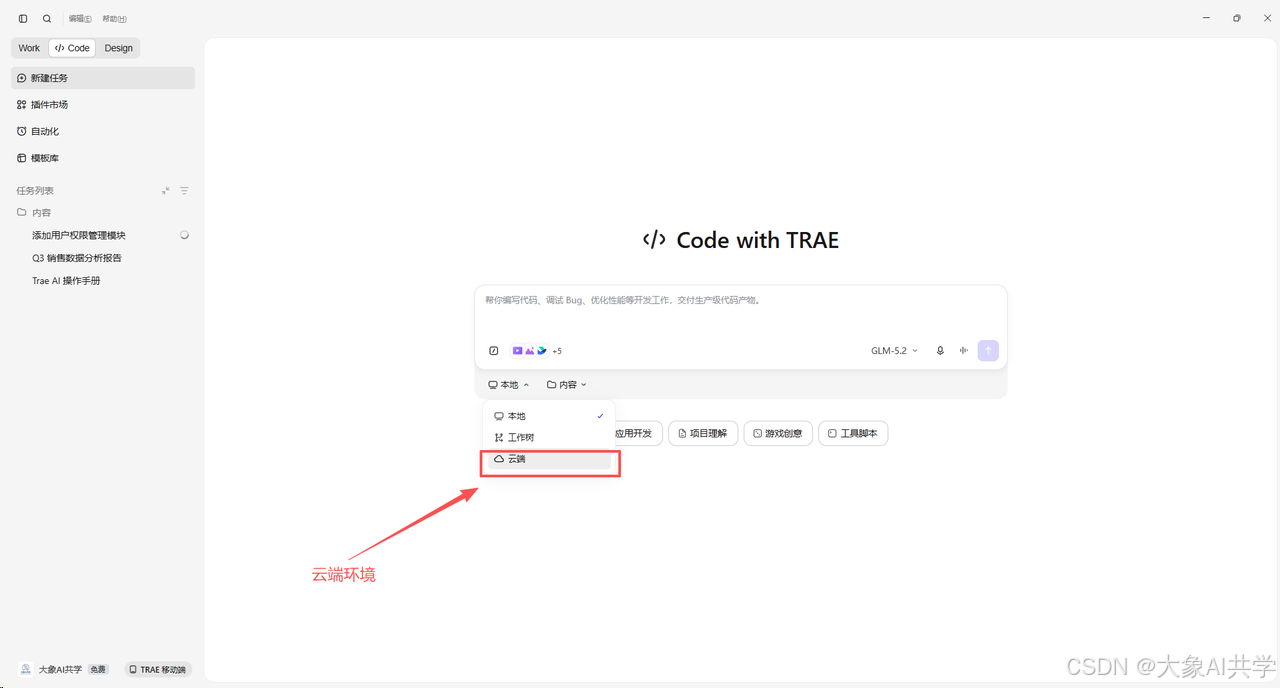
Task: Click the blue arrow tool icon
Action: point(541,351)
